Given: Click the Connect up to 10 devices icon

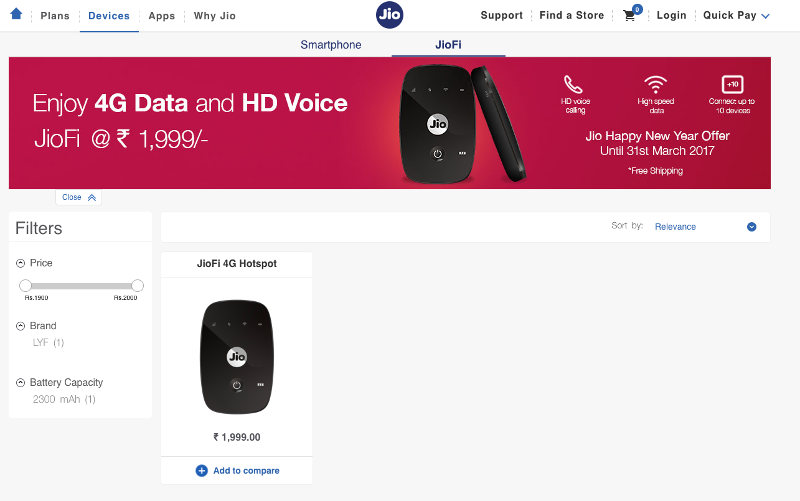Looking at the screenshot, I should (x=732, y=84).
